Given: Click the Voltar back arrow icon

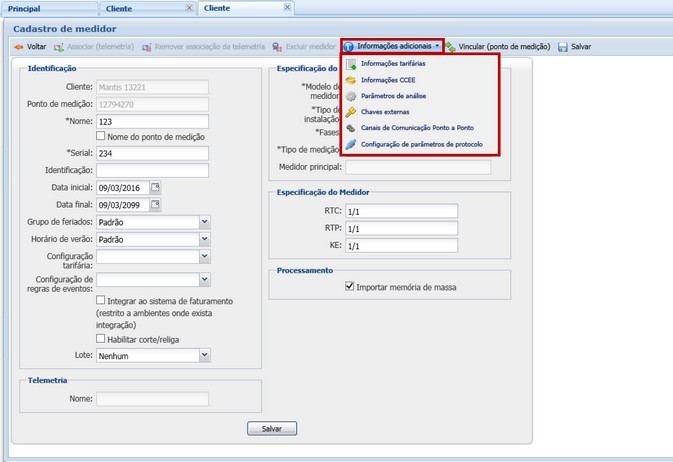Looking at the screenshot, I should point(18,47).
